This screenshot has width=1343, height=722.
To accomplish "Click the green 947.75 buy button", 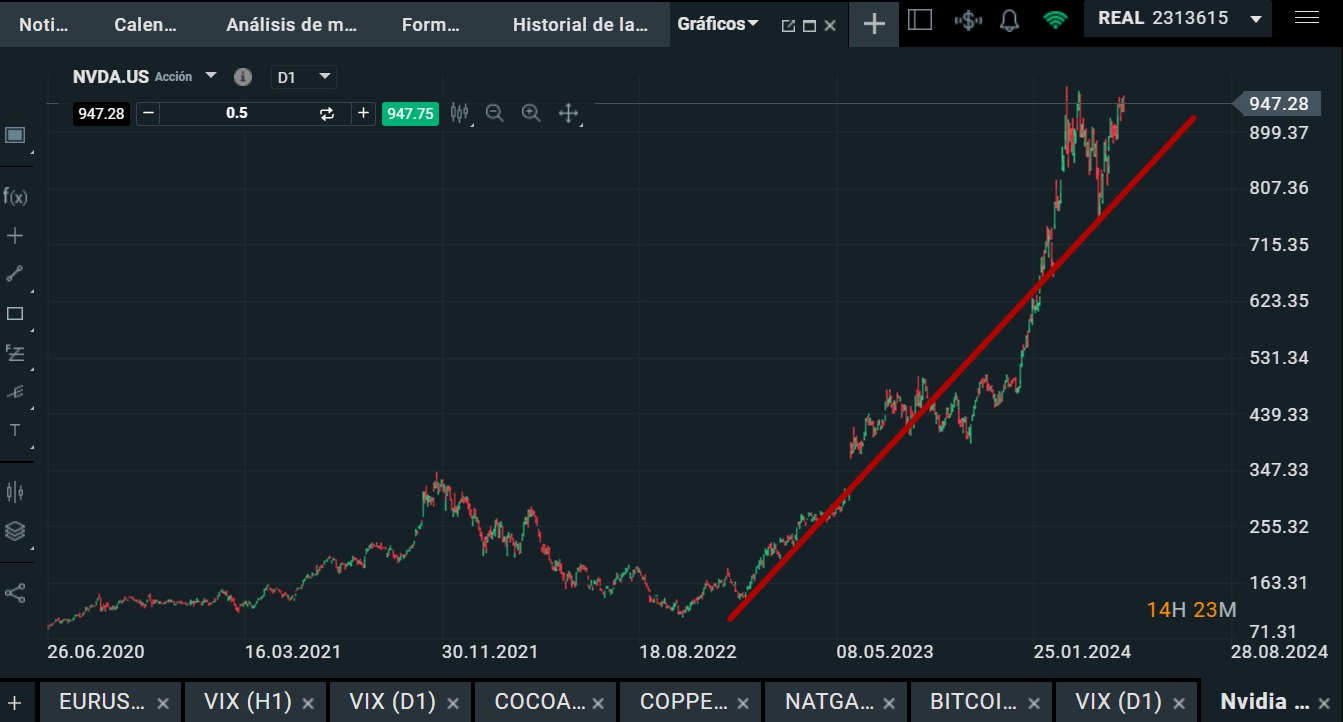I will tap(410, 113).
